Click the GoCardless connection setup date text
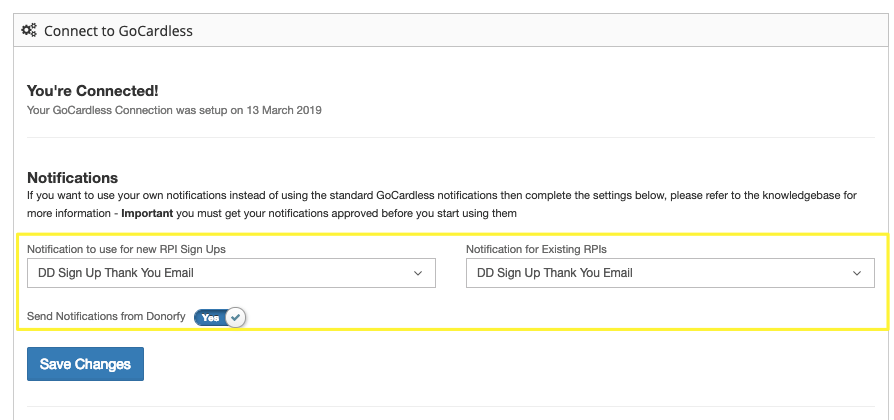 pyautogui.click(x=174, y=110)
